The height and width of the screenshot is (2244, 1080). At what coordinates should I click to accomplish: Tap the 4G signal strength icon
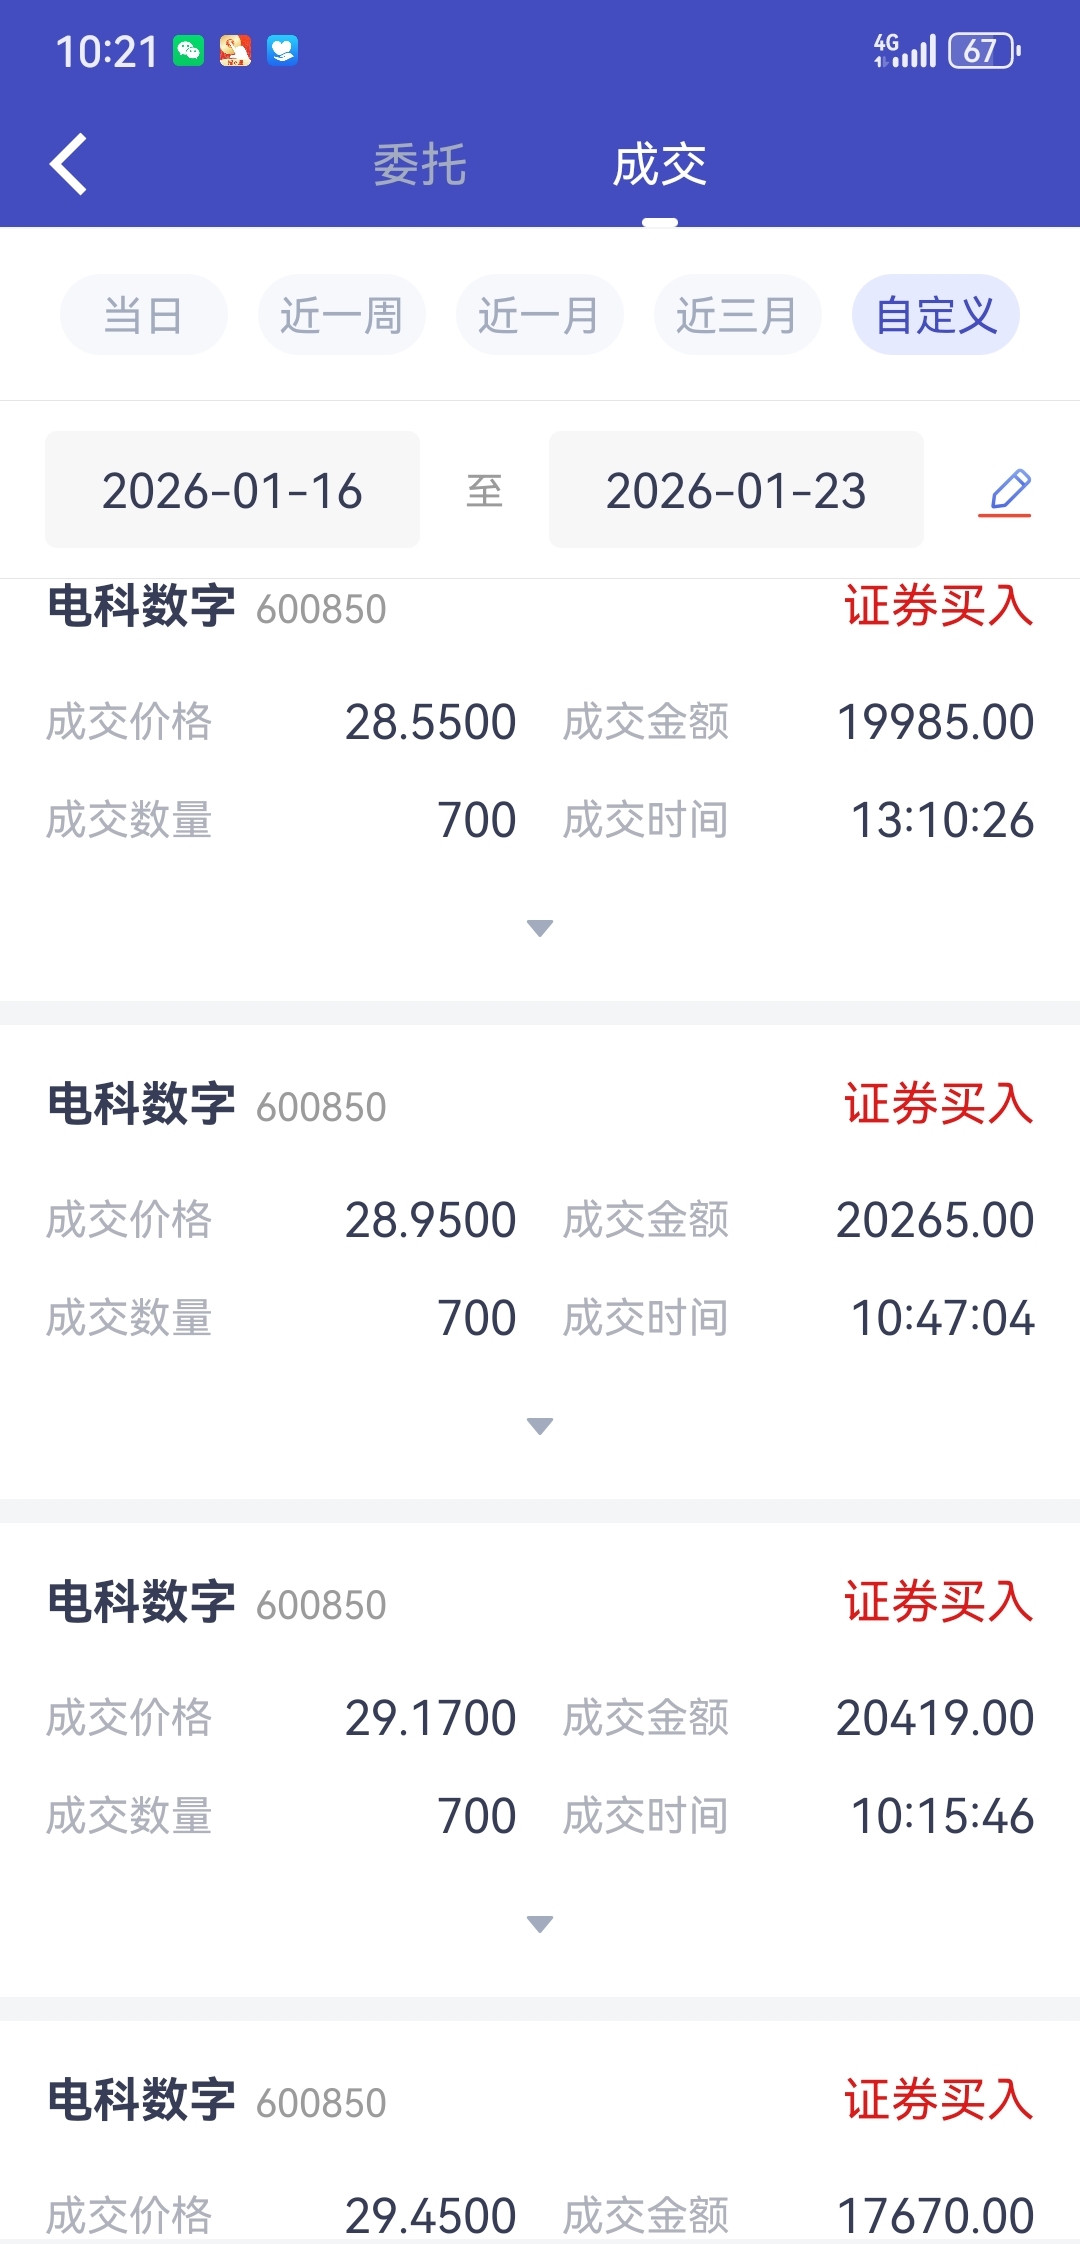[x=905, y=50]
